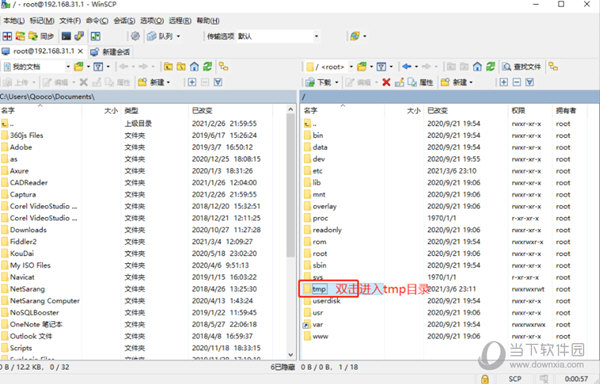
Task: Select the www folder in remote panel
Action: click(320, 337)
